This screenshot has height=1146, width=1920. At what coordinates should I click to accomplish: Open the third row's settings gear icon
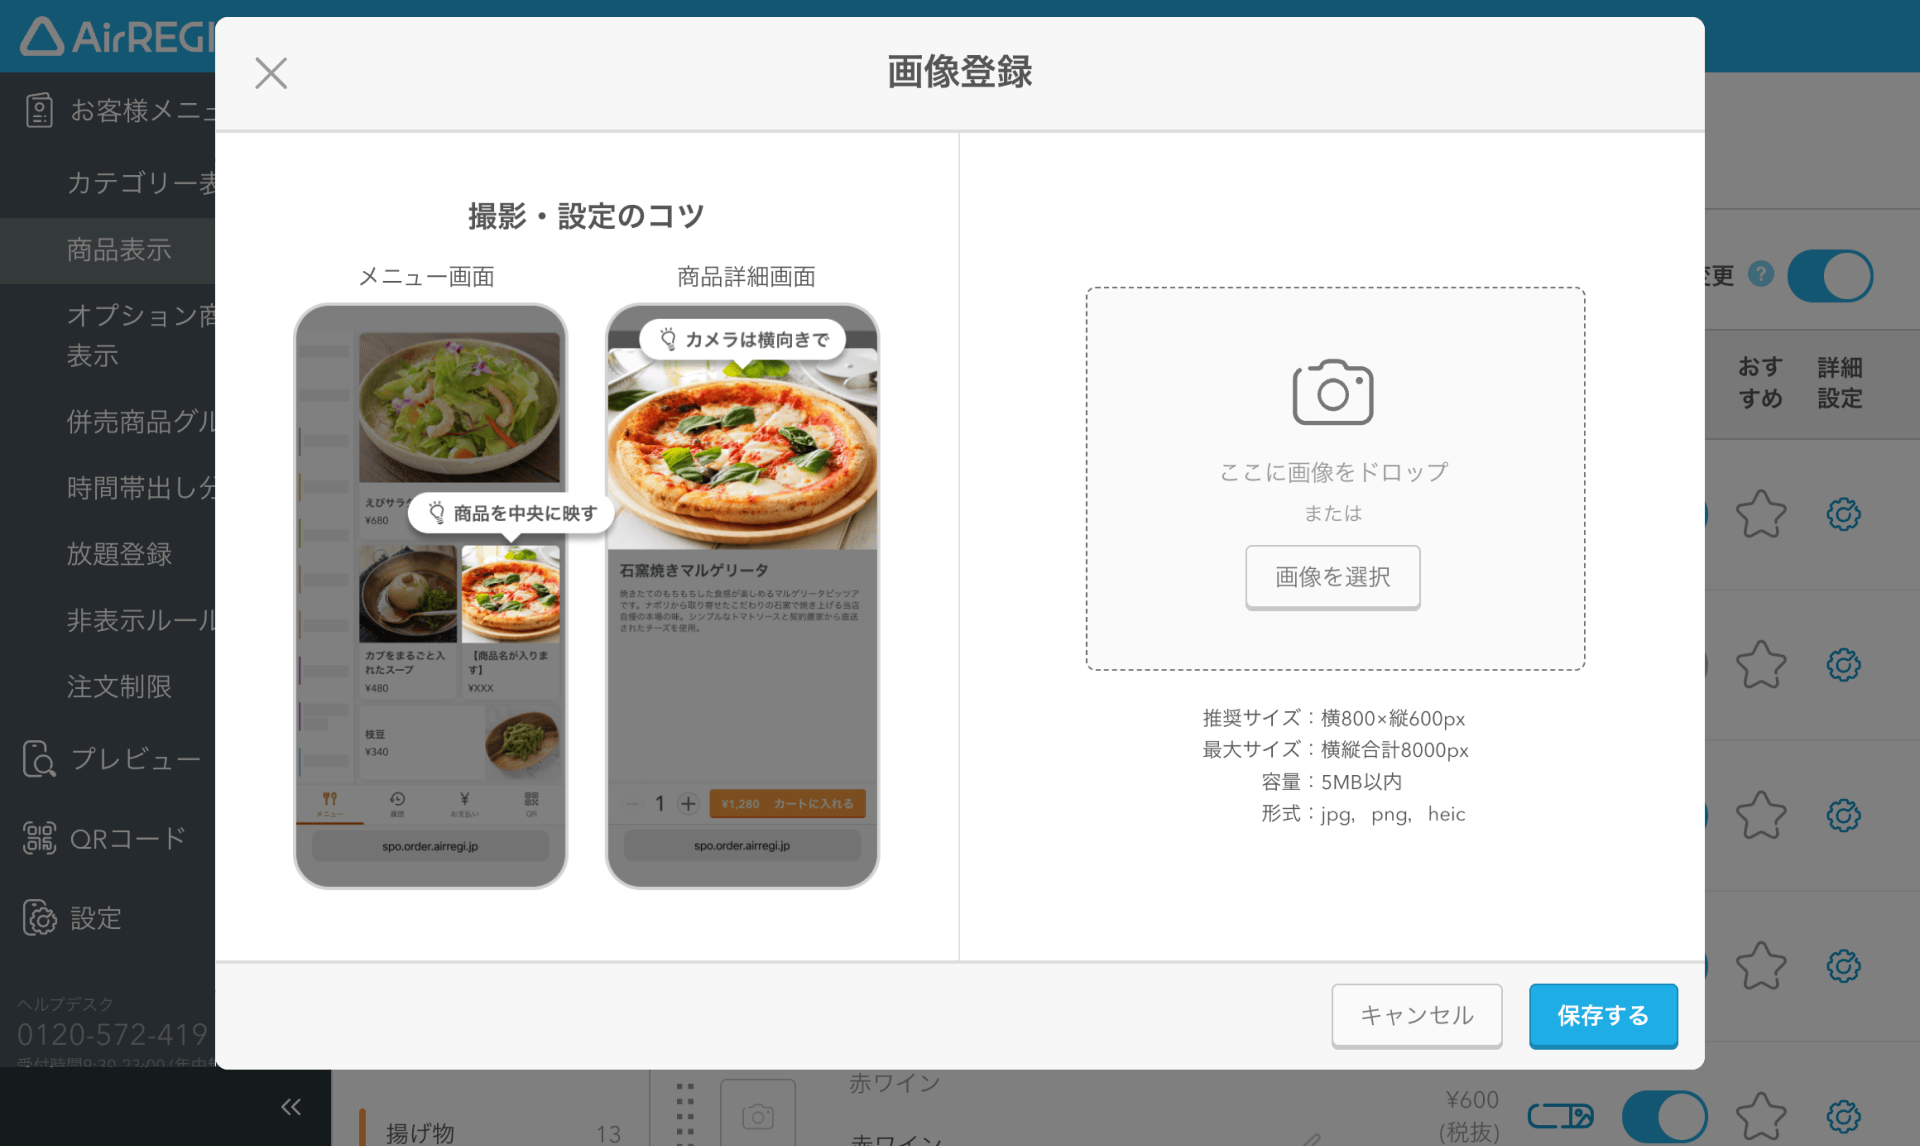1843,816
